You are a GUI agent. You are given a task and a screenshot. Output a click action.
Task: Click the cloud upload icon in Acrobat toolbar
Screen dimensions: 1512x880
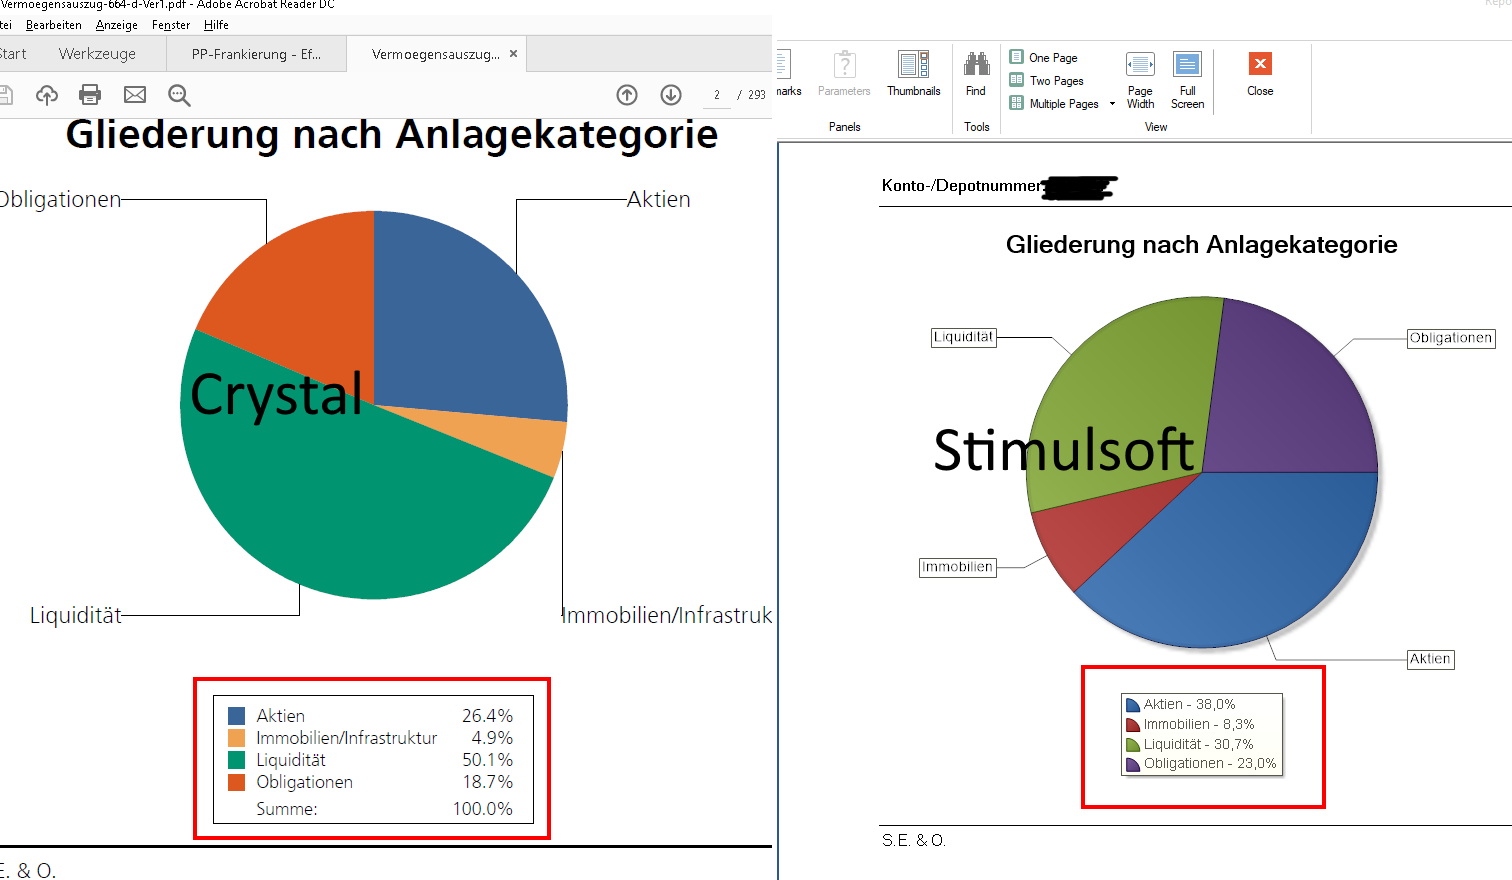pos(47,95)
